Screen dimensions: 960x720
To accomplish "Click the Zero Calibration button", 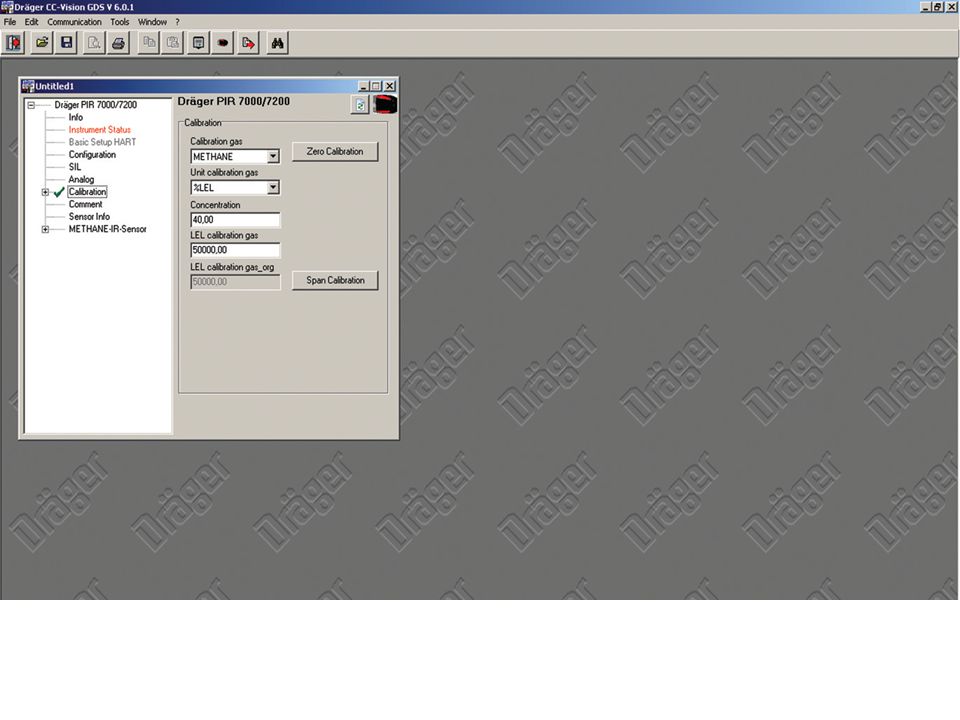I will click(335, 151).
